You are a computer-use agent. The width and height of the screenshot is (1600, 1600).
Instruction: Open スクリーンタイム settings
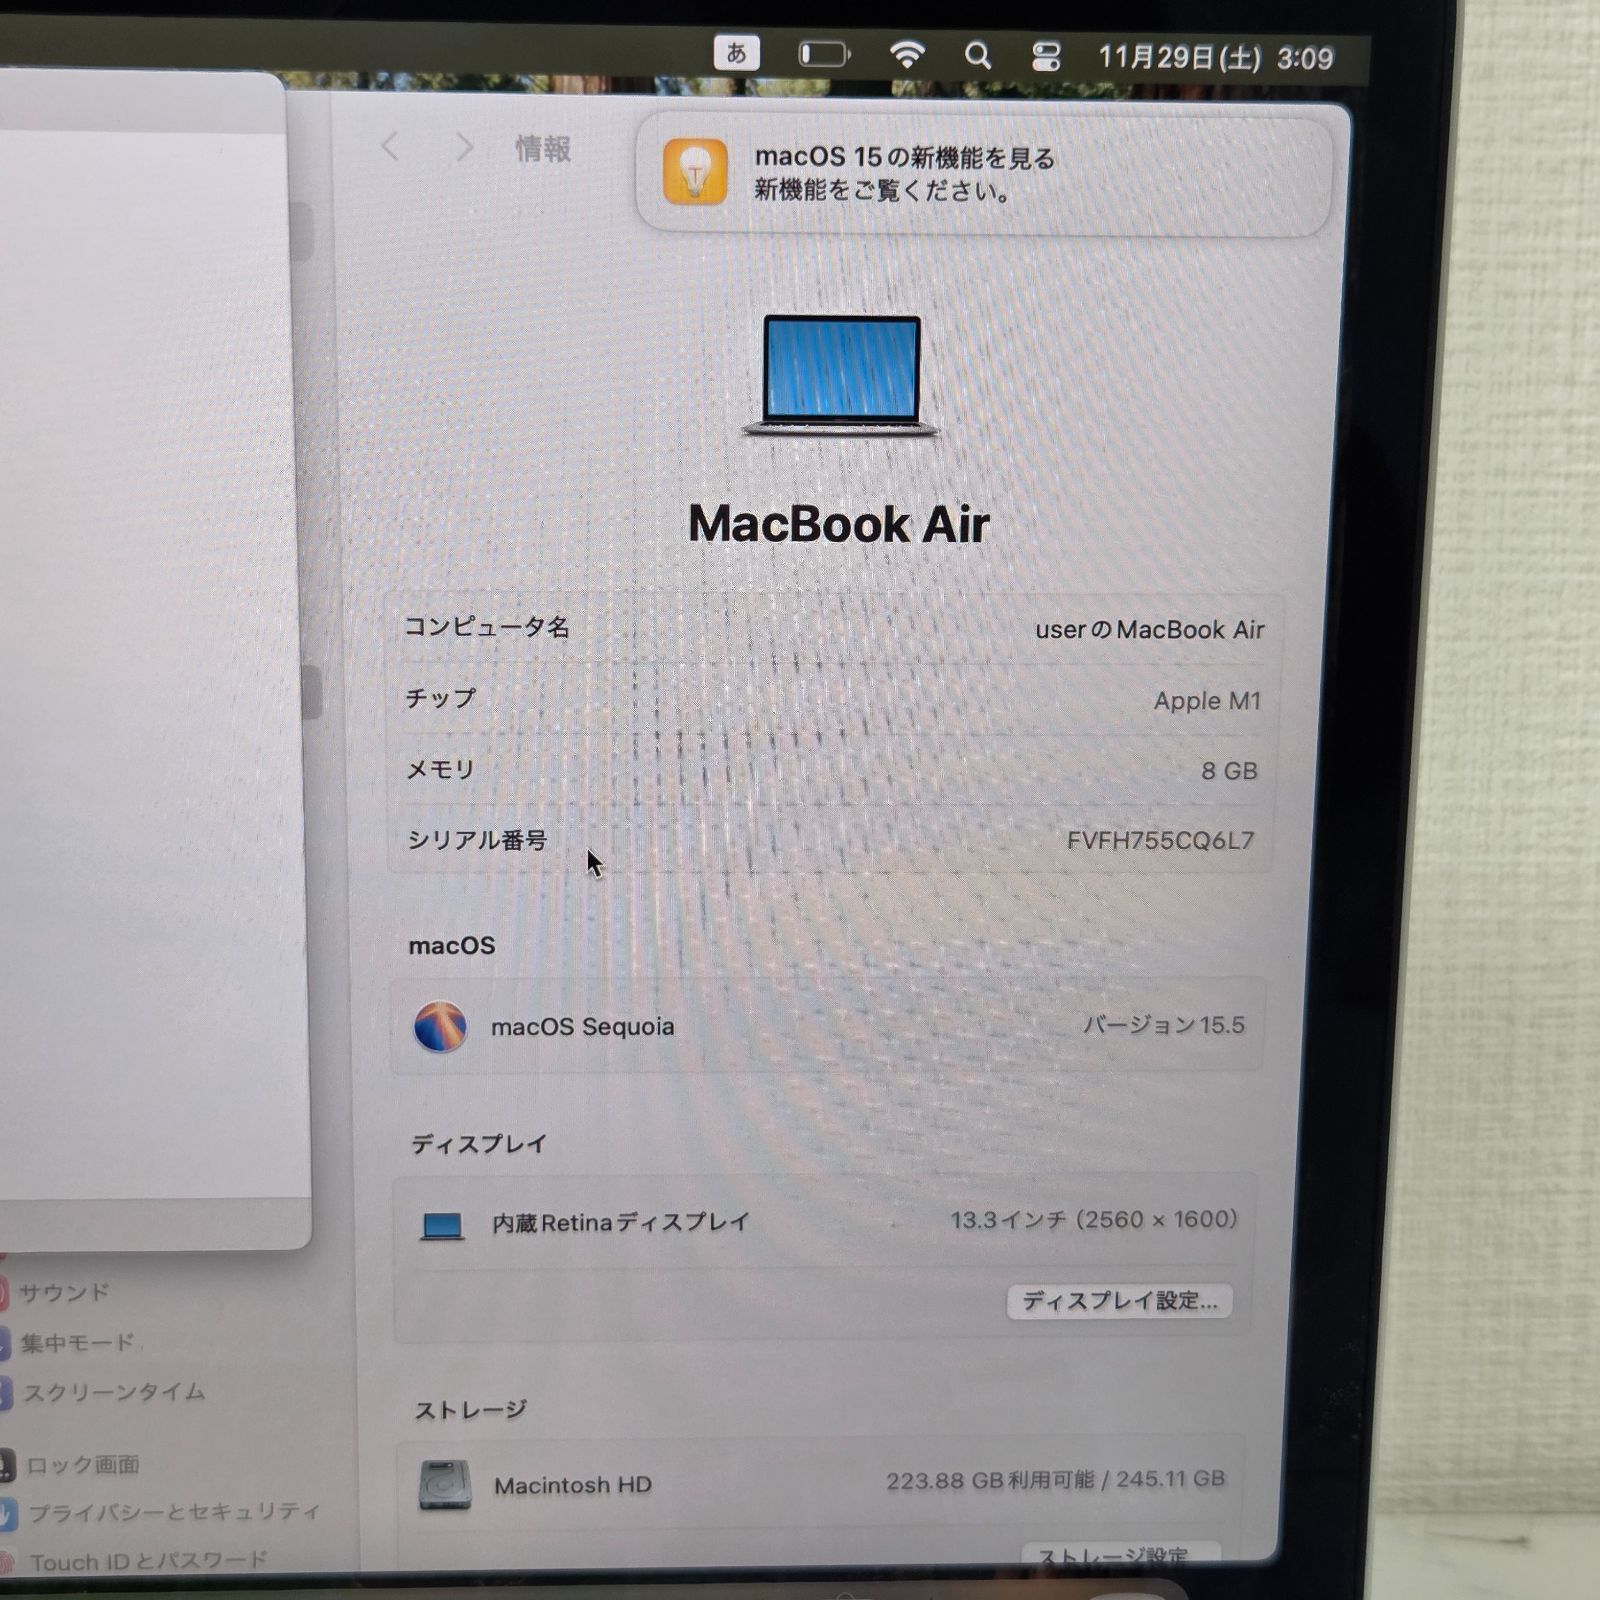pyautogui.click(x=113, y=1392)
